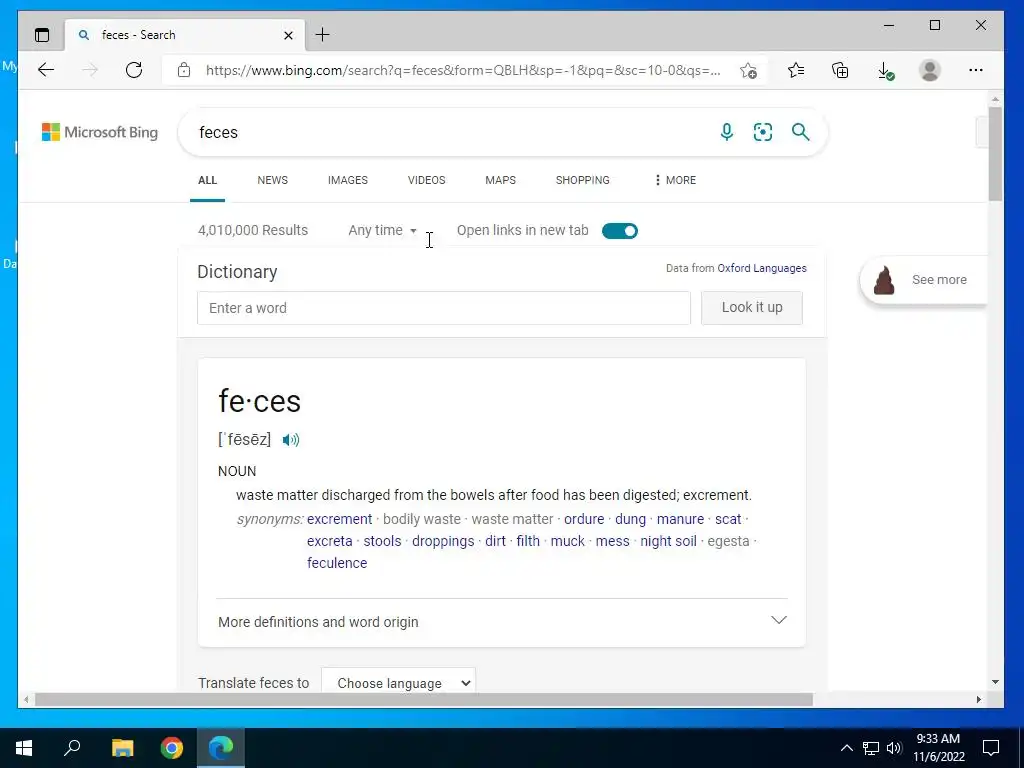Image resolution: width=1024 pixels, height=768 pixels.
Task: Open the volume control in tray
Action: [x=894, y=748]
